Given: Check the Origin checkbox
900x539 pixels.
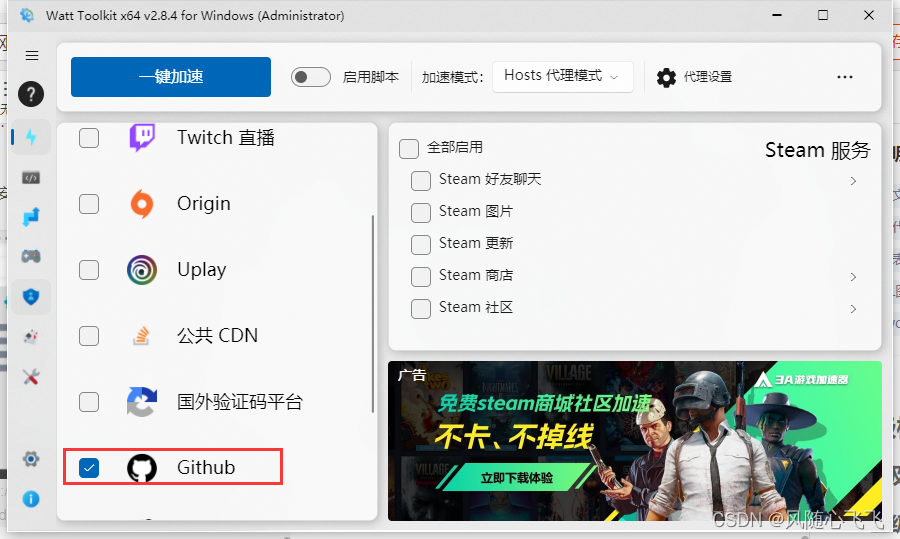Looking at the screenshot, I should pyautogui.click(x=89, y=204).
